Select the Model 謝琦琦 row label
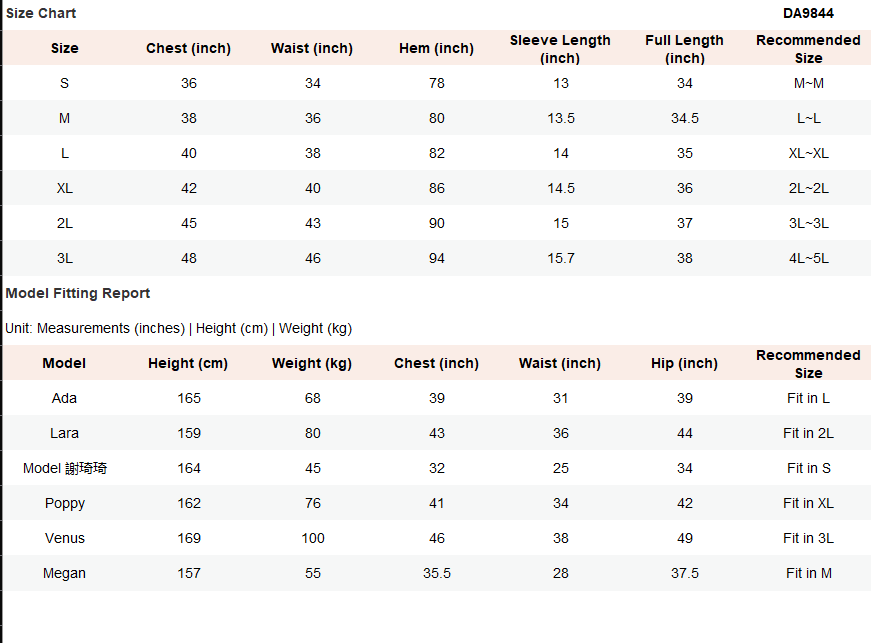Viewport: 885px width, 643px height. coord(64,468)
